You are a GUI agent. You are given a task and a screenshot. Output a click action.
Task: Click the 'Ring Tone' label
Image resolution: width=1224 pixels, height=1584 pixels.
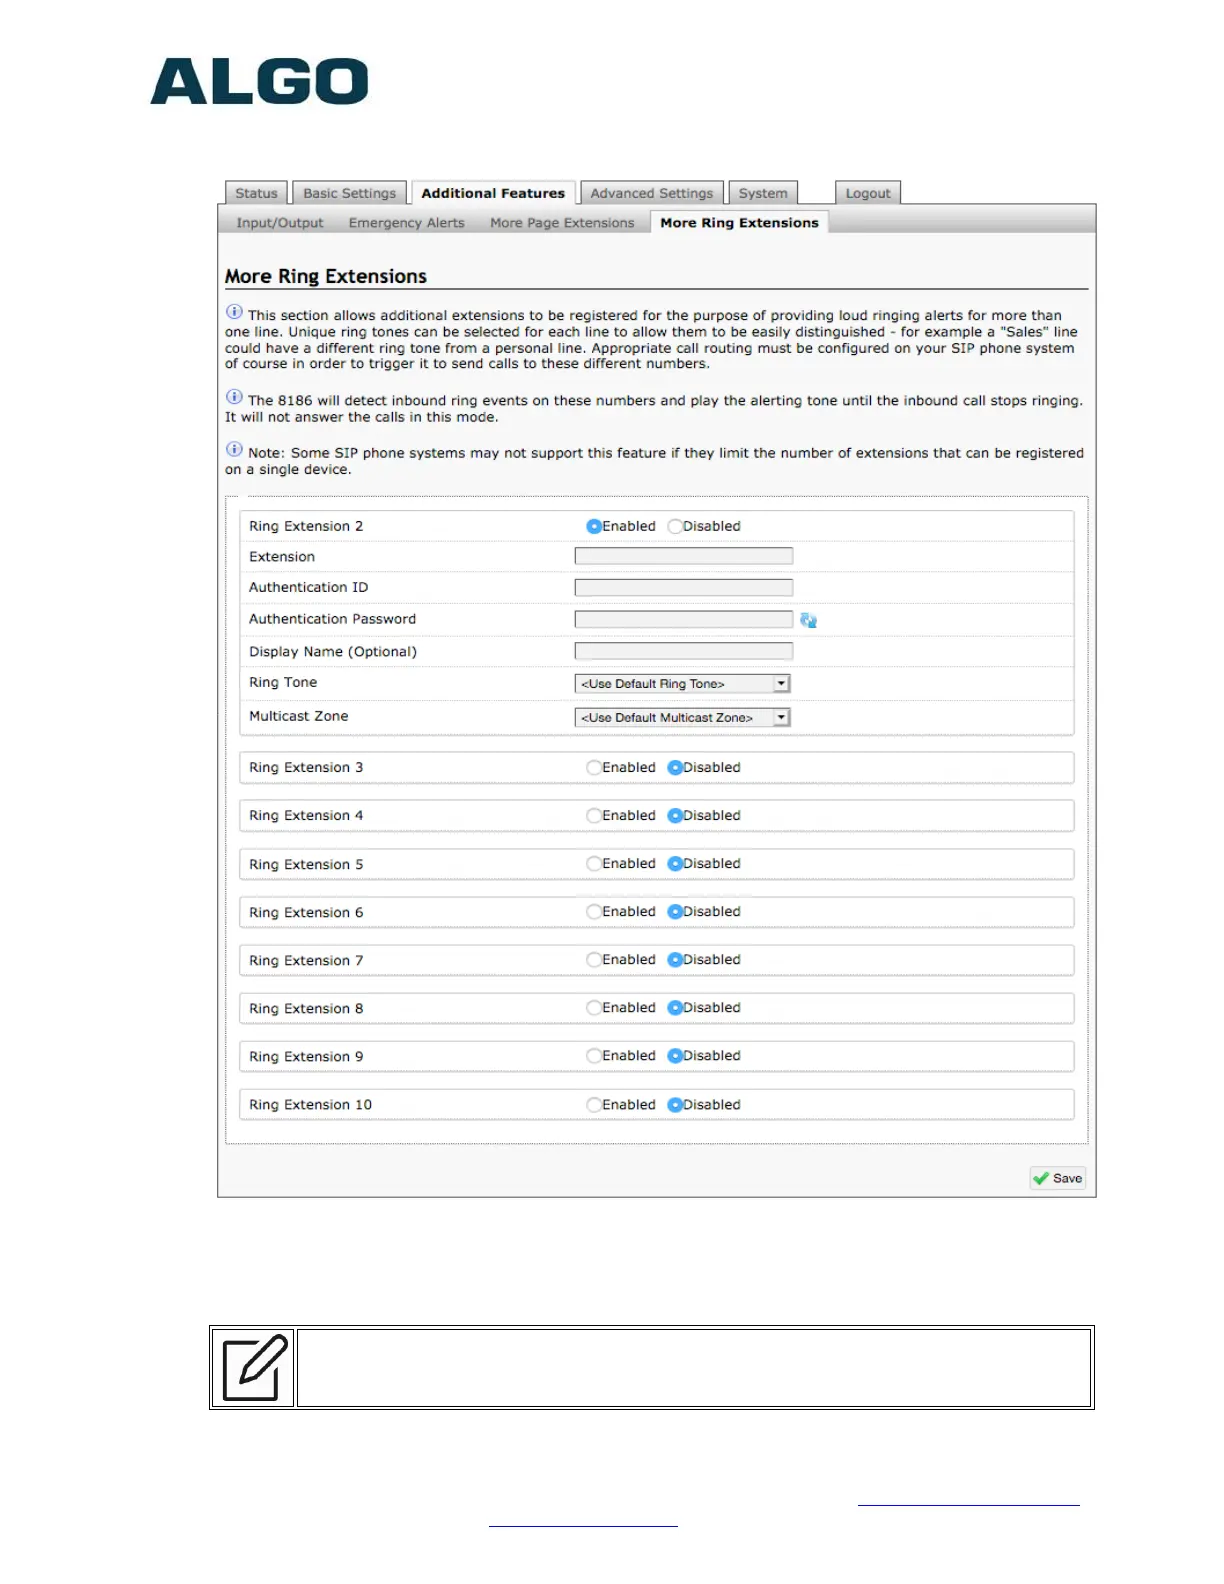coord(283,682)
